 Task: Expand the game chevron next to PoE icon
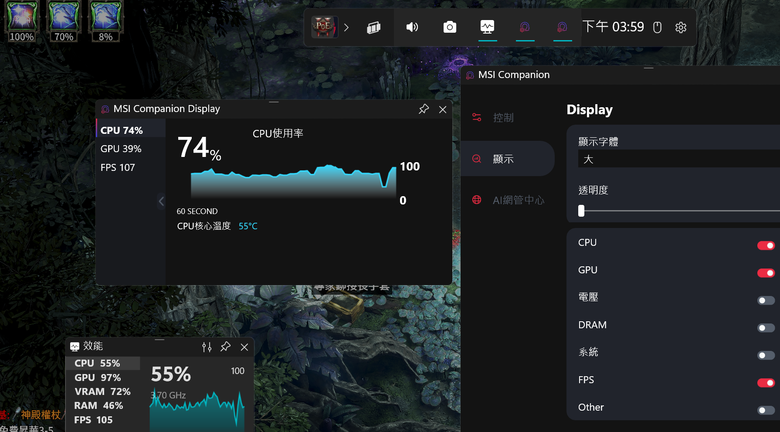pos(346,27)
